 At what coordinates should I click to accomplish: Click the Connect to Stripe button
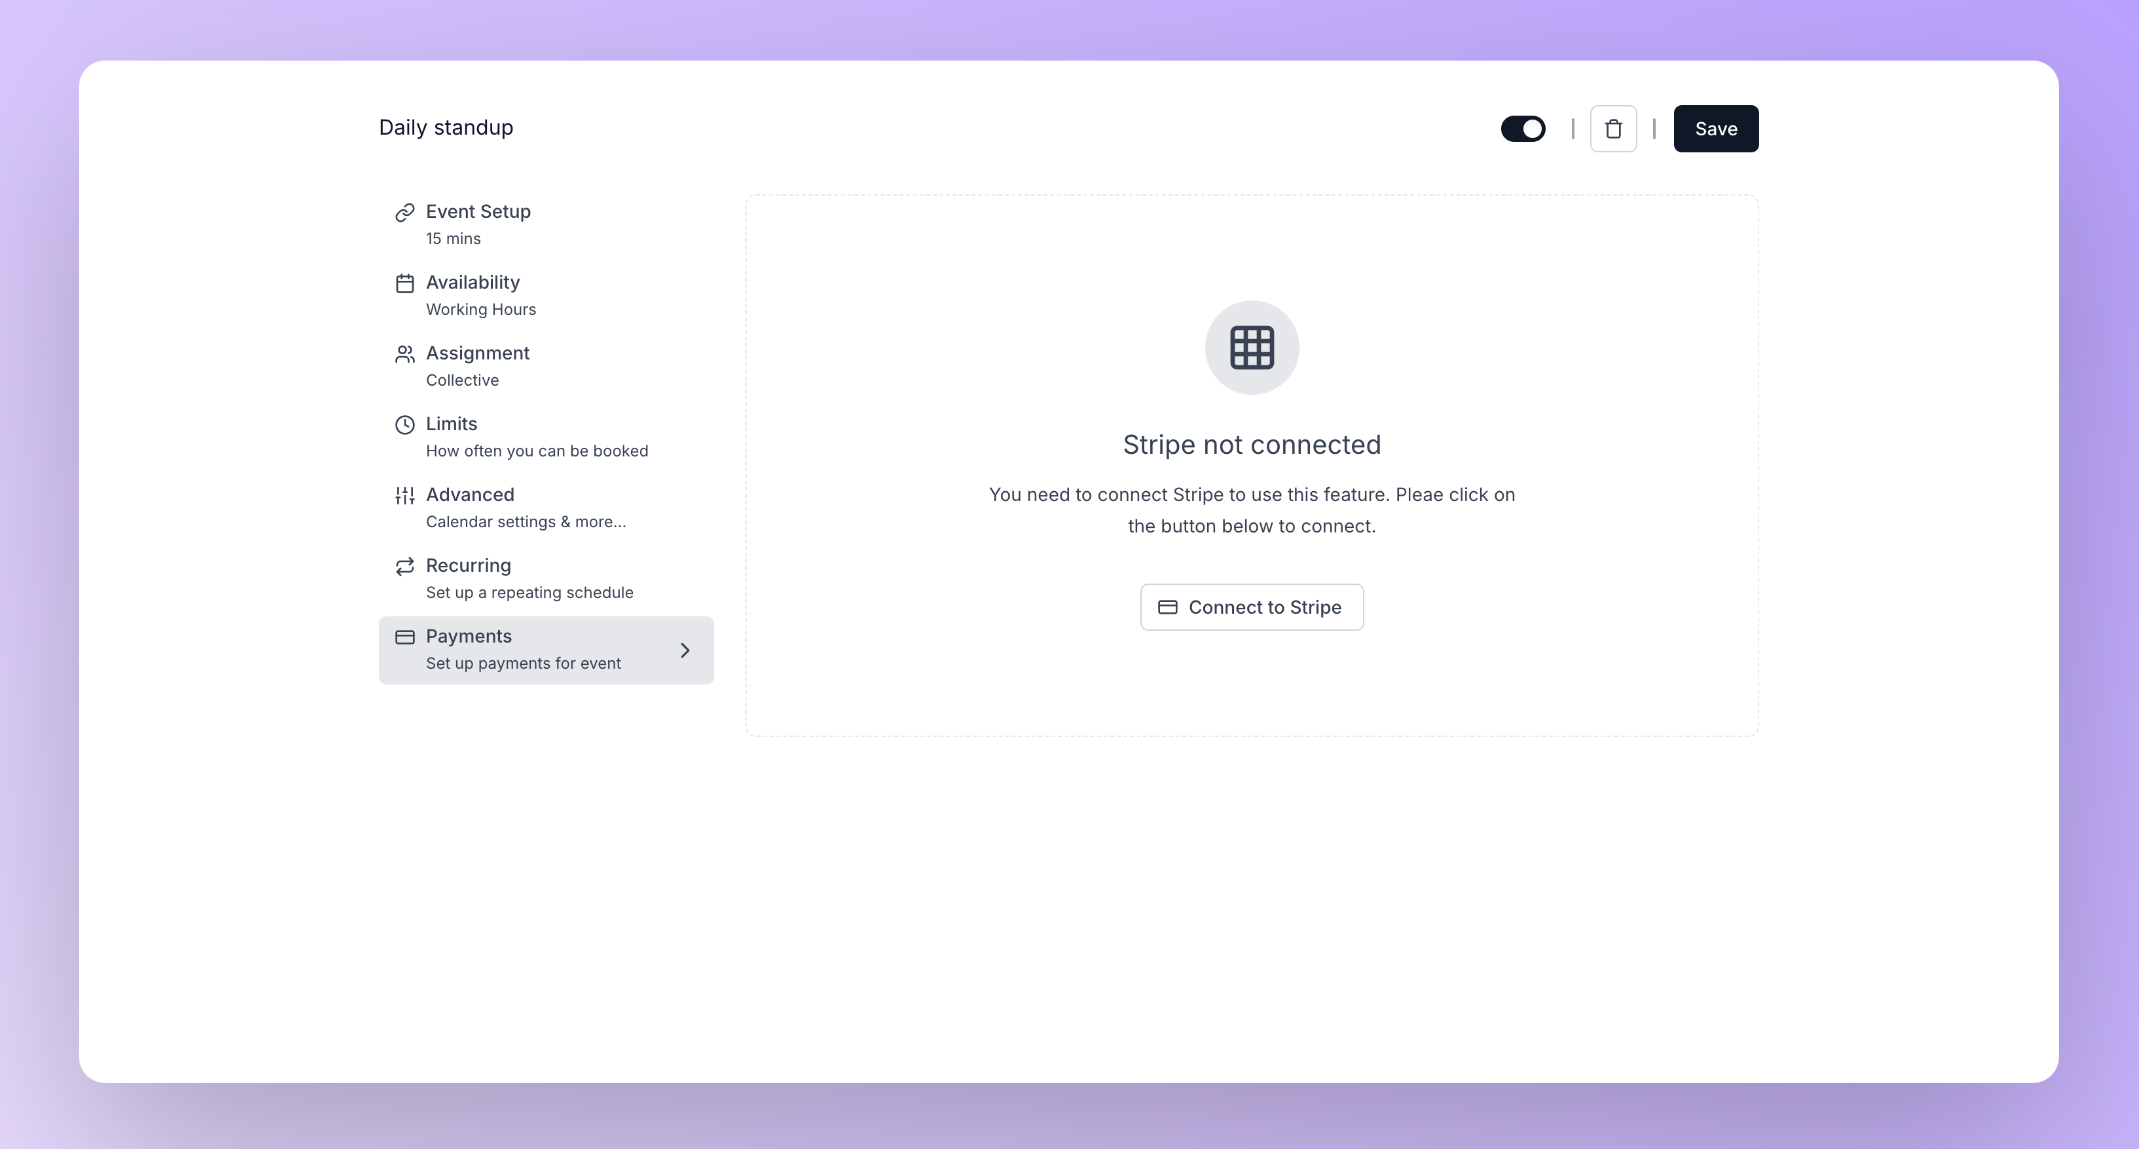tap(1252, 607)
